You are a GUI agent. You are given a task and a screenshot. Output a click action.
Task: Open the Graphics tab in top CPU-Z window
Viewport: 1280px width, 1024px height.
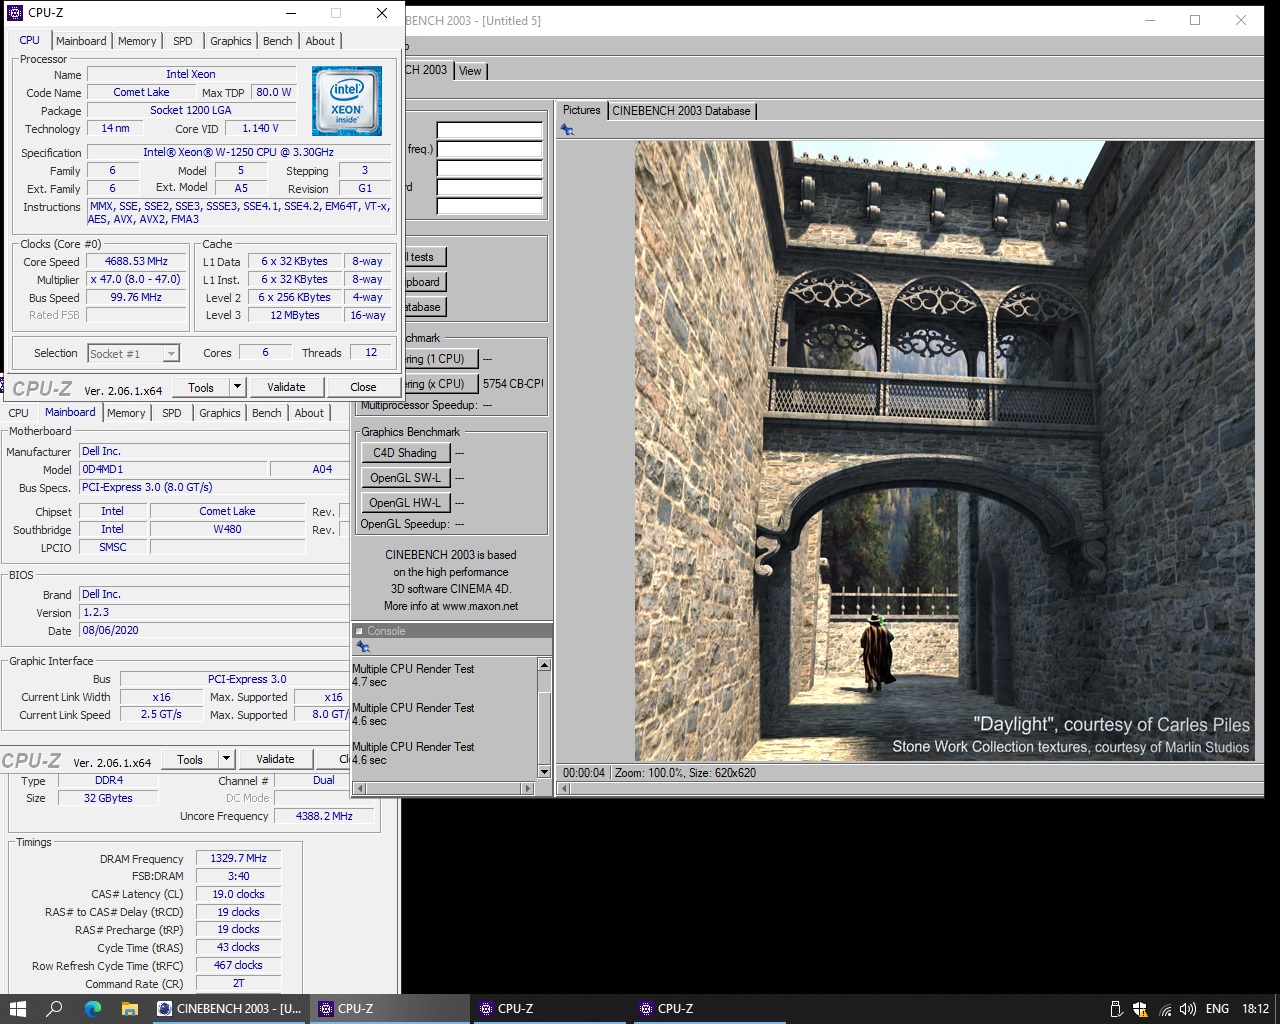(x=231, y=41)
